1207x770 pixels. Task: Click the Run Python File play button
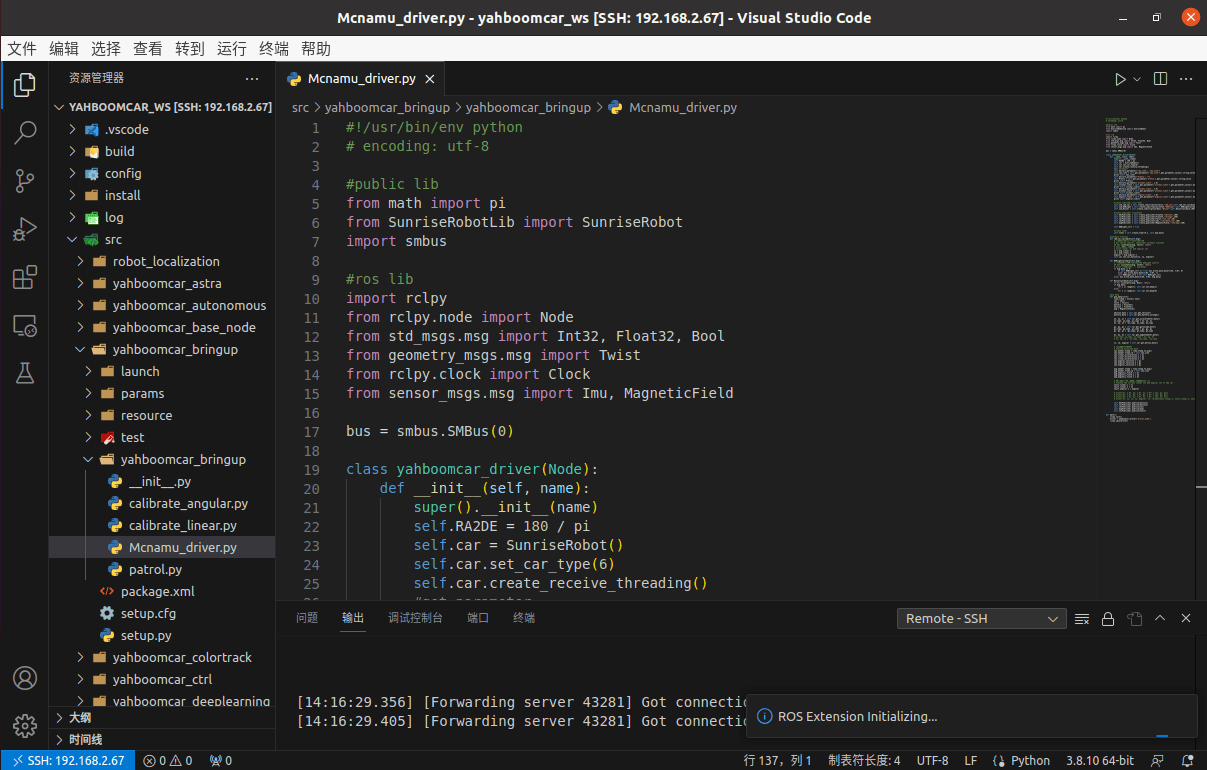(x=1120, y=79)
